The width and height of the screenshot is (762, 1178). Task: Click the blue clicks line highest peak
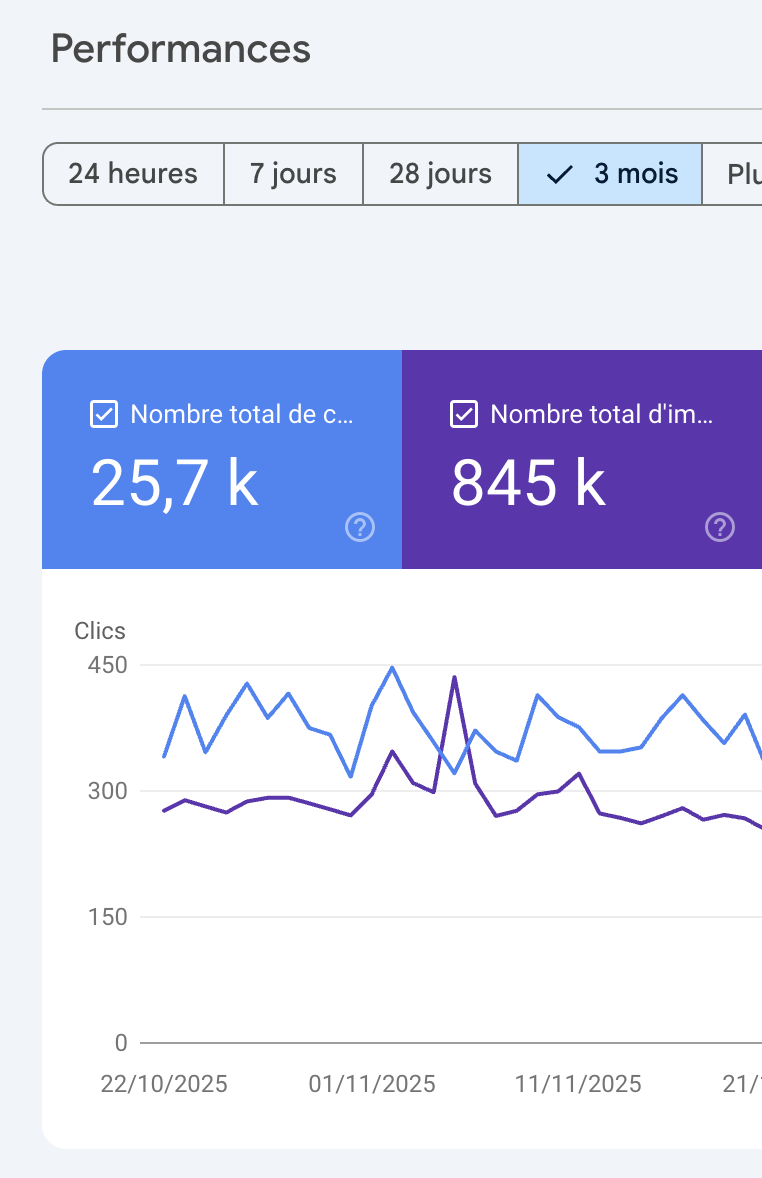click(392, 668)
